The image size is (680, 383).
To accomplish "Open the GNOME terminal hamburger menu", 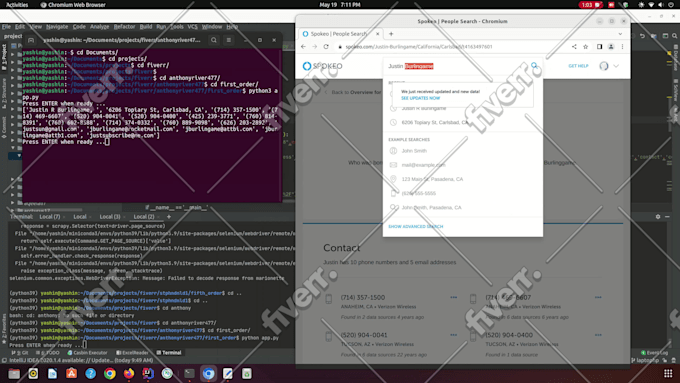I will (229, 40).
